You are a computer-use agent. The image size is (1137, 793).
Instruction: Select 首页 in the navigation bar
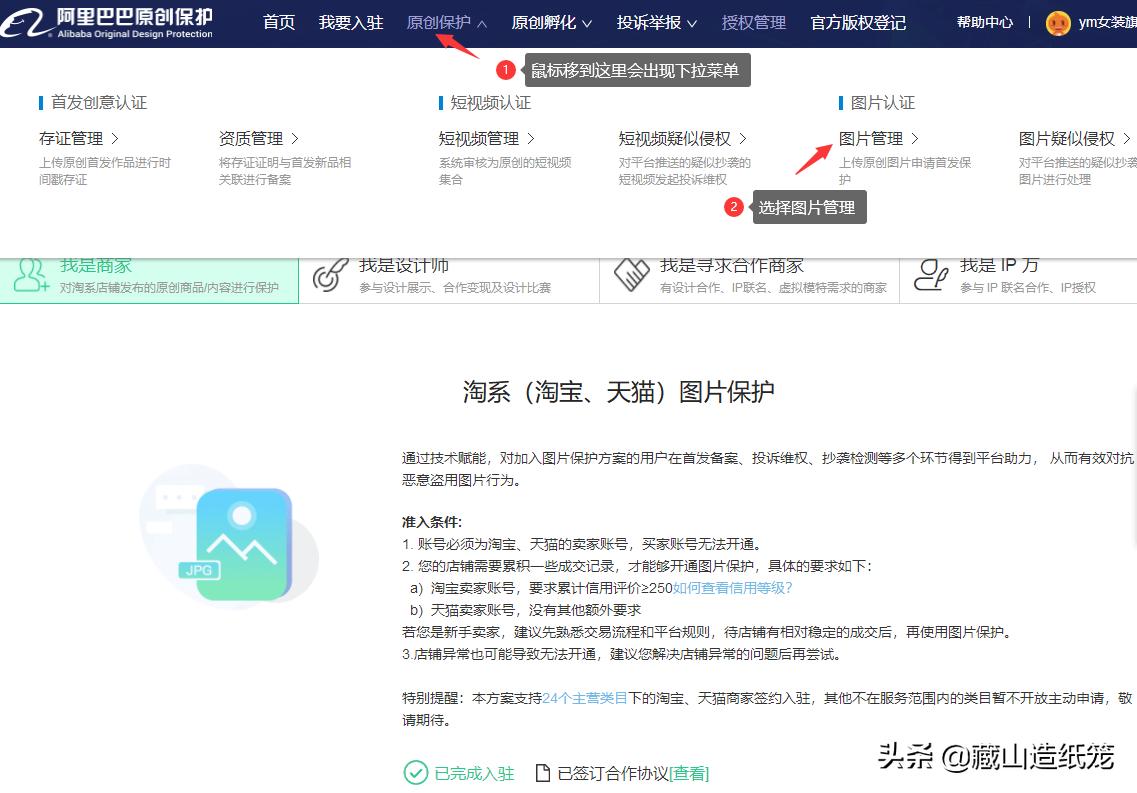(x=279, y=22)
